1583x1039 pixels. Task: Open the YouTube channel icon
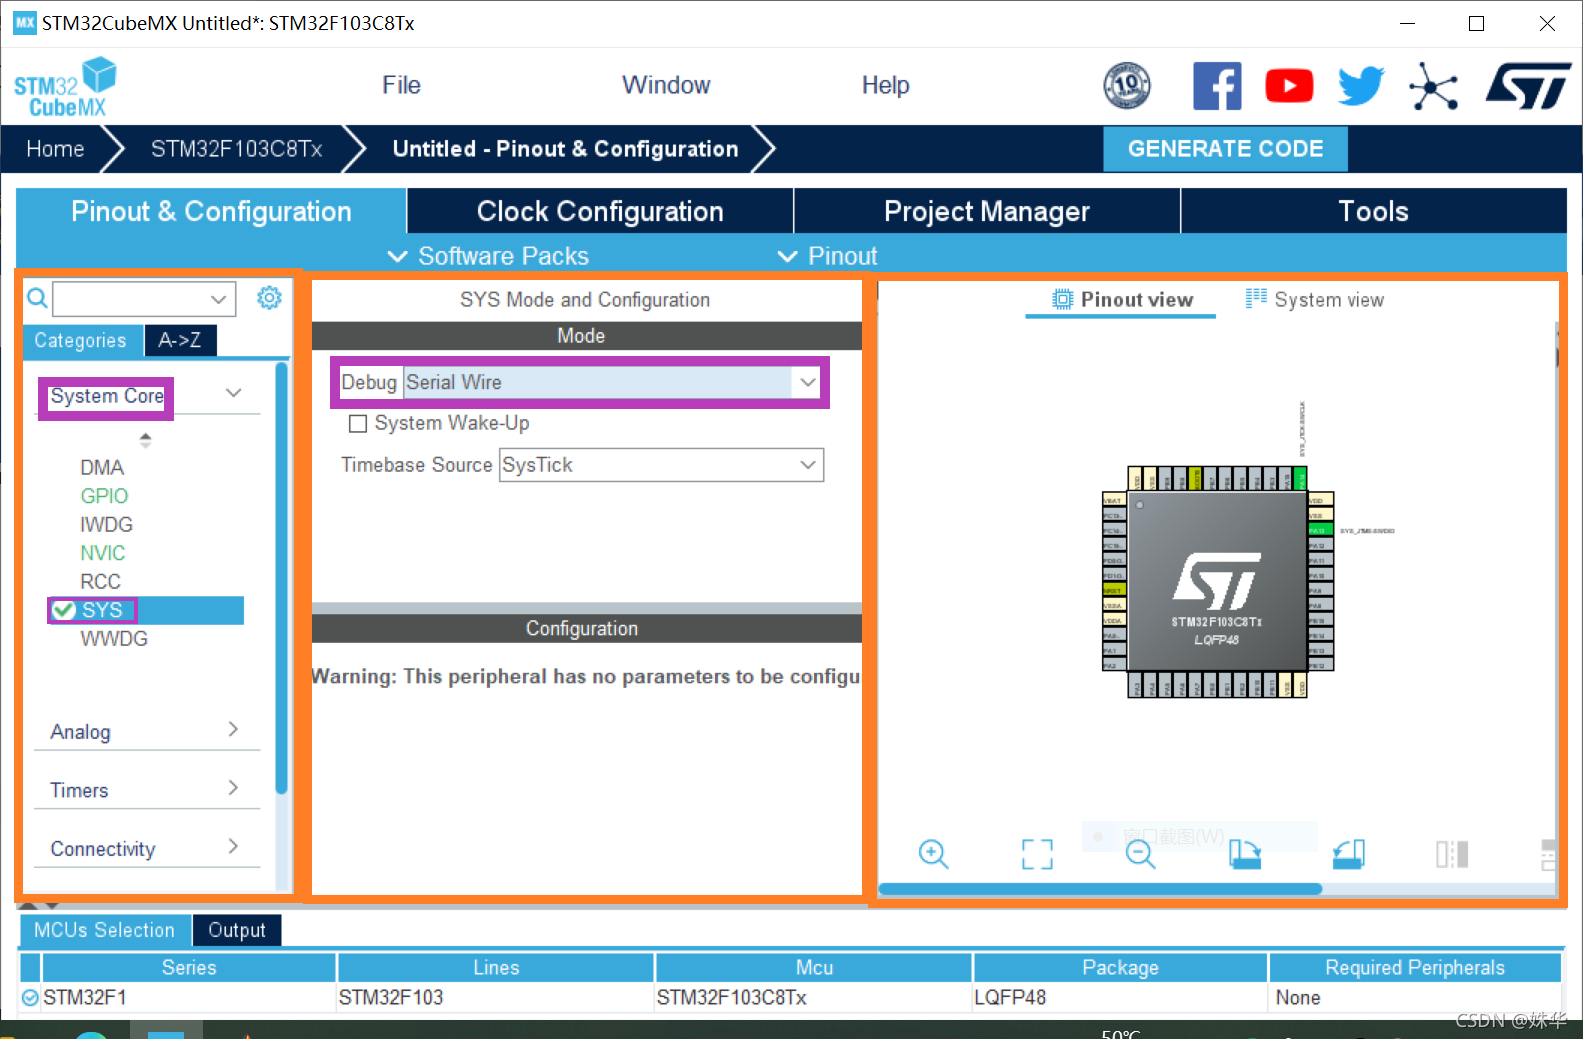[1289, 86]
